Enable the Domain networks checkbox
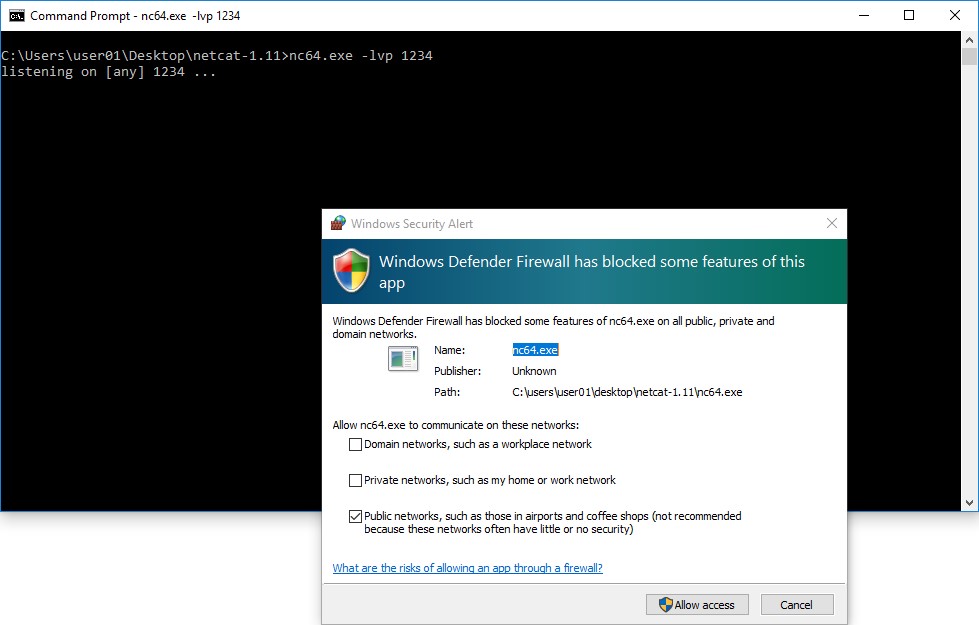This screenshot has height=625, width=979. 355,445
